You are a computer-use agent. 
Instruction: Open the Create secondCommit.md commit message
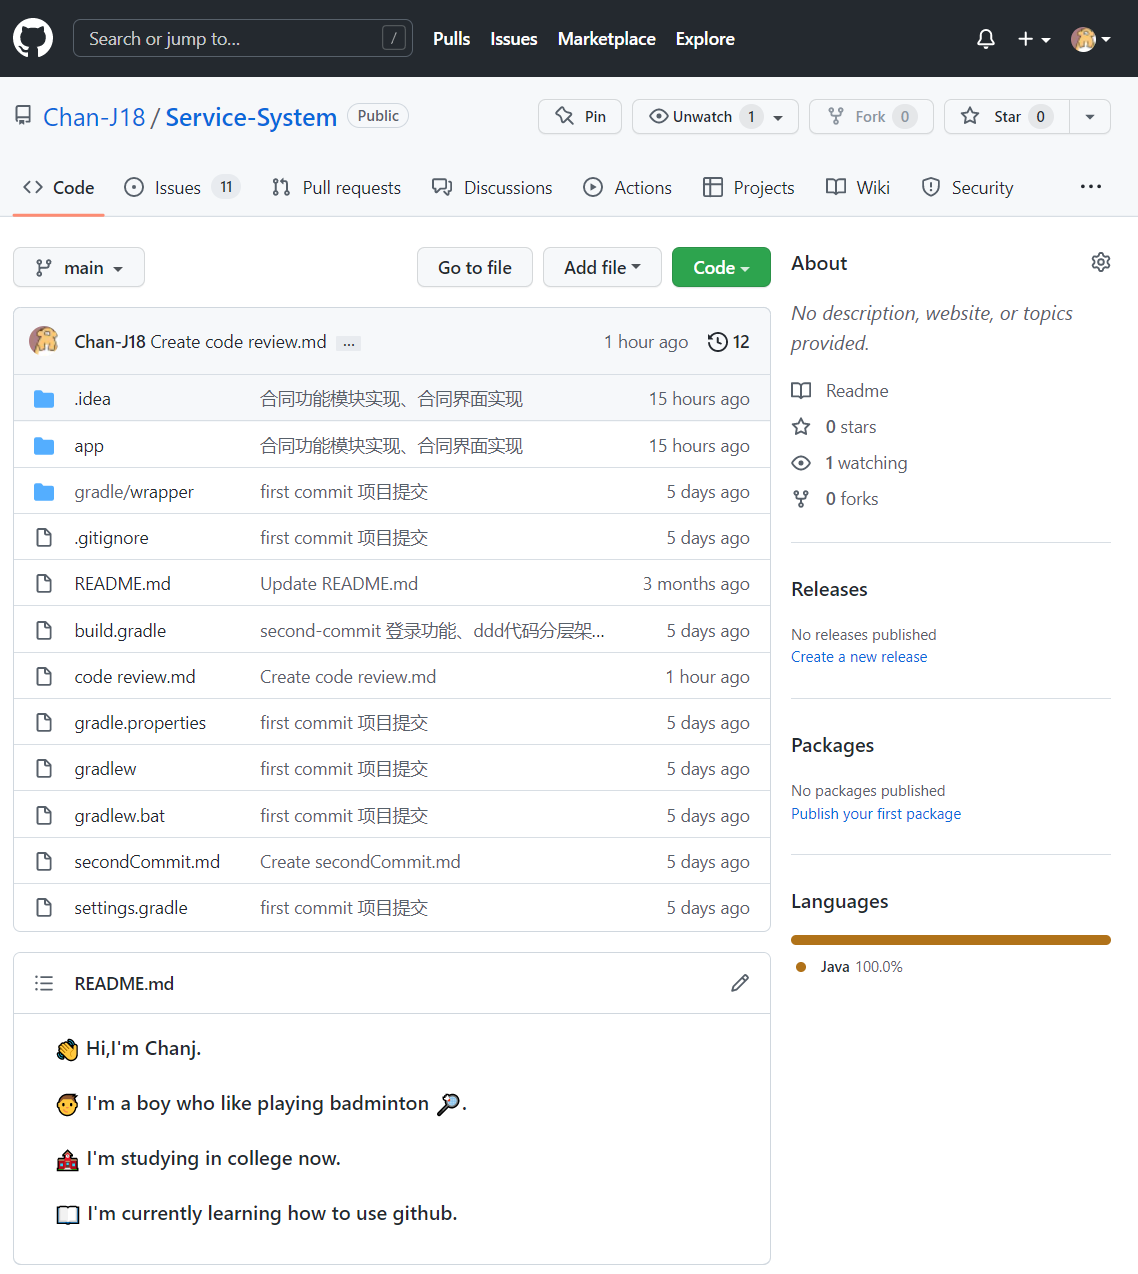[x=360, y=862]
